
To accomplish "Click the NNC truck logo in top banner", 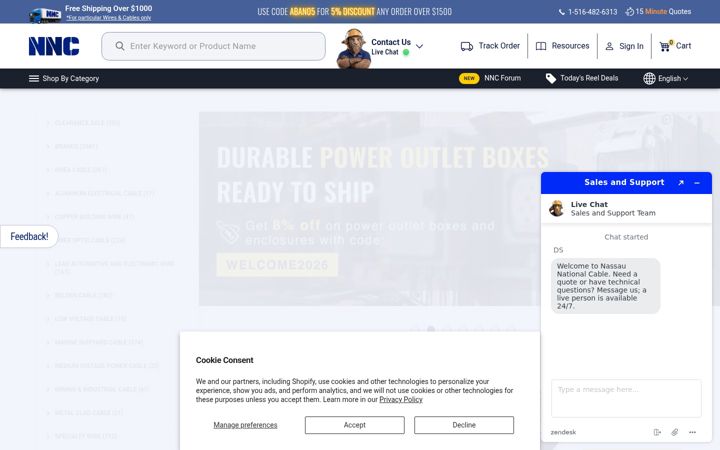I will [45, 15].
